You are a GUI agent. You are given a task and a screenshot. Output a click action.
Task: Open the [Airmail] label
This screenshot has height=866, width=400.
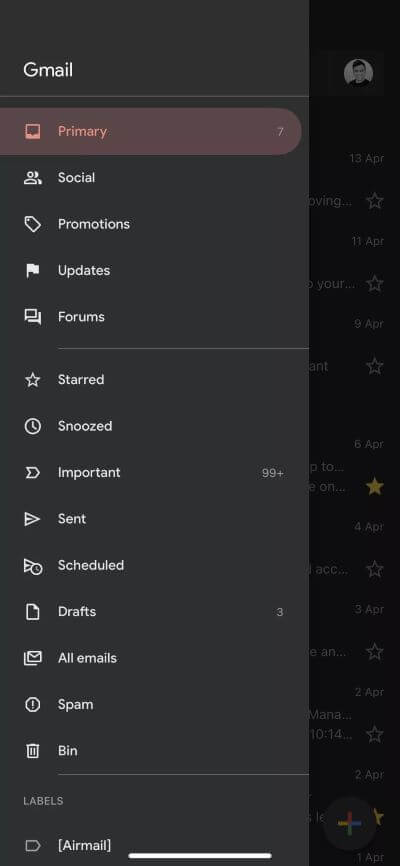[x=154, y=846]
